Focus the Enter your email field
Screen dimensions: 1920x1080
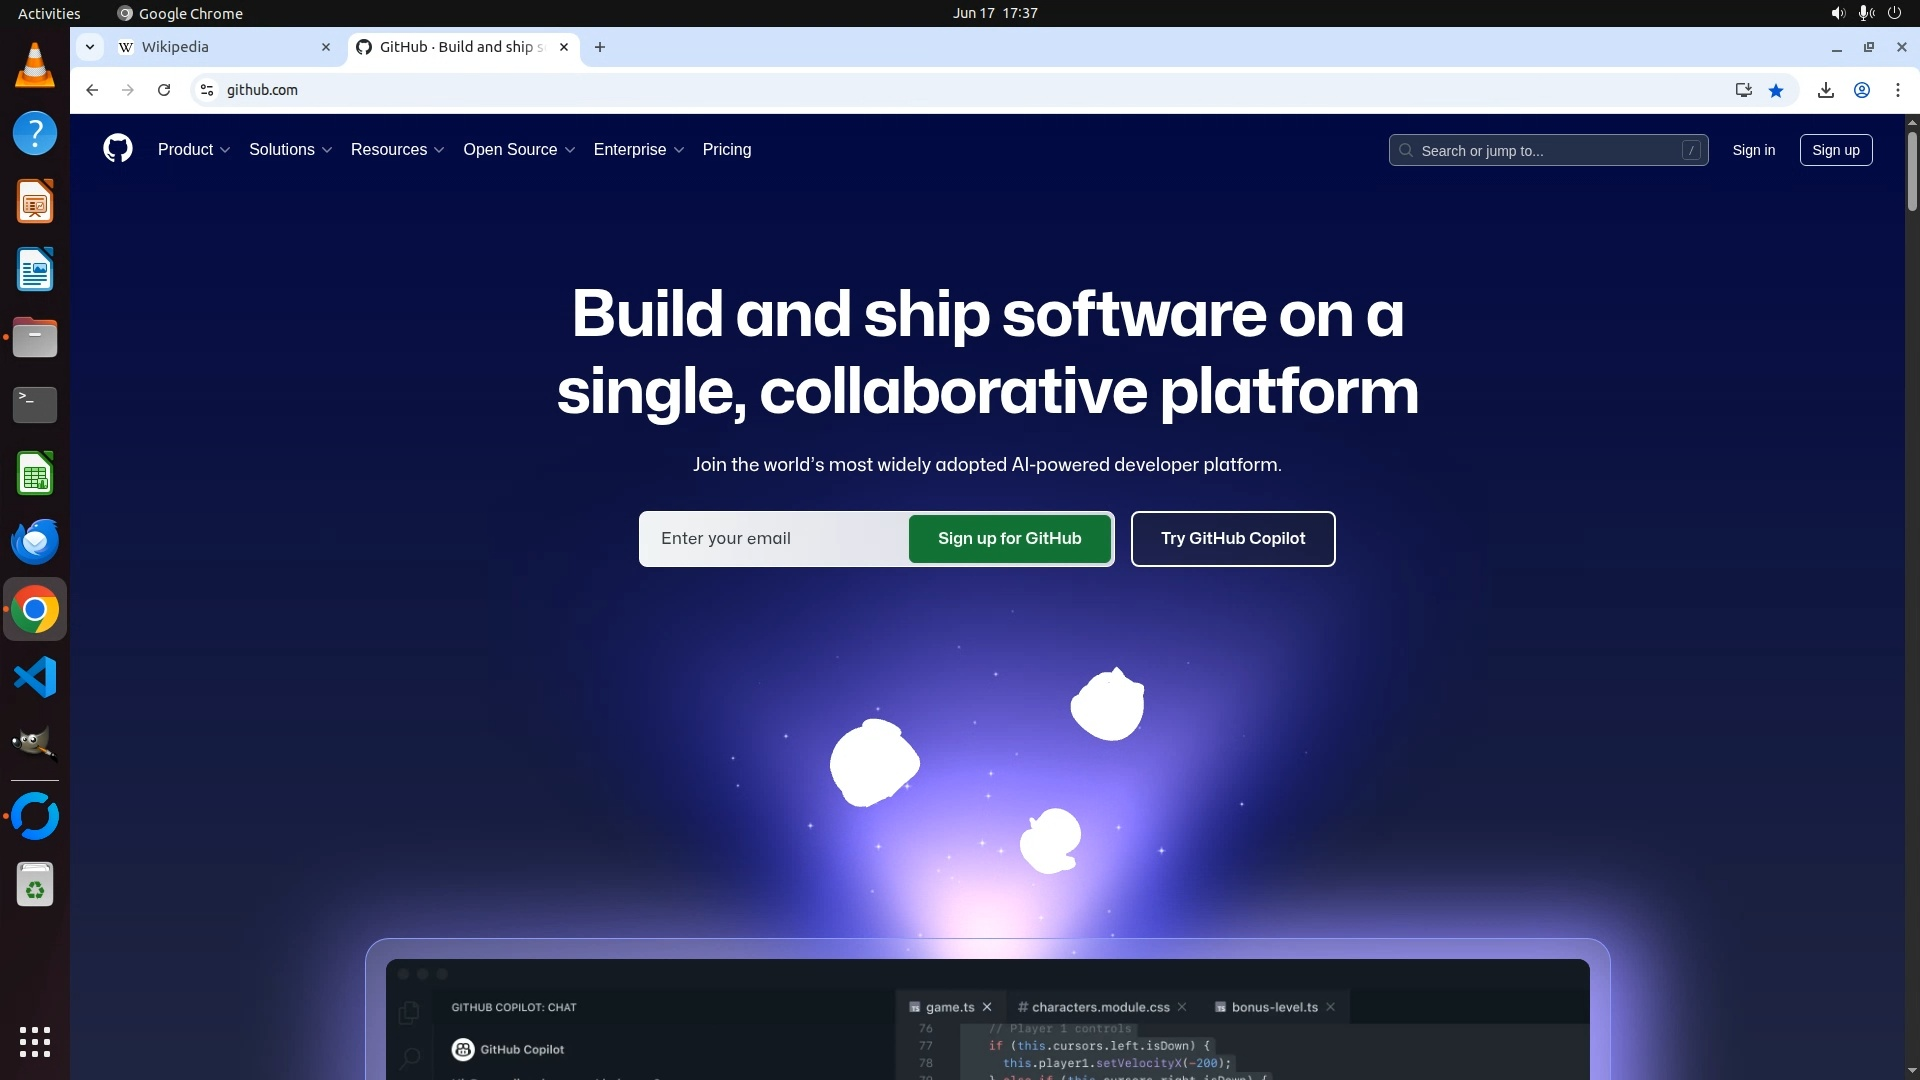pyautogui.click(x=775, y=538)
